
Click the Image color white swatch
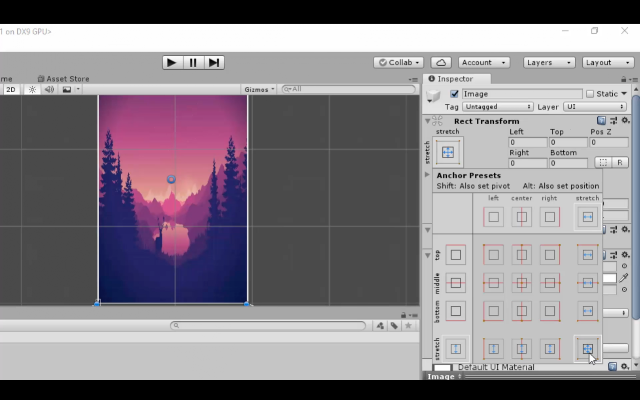tap(609, 278)
